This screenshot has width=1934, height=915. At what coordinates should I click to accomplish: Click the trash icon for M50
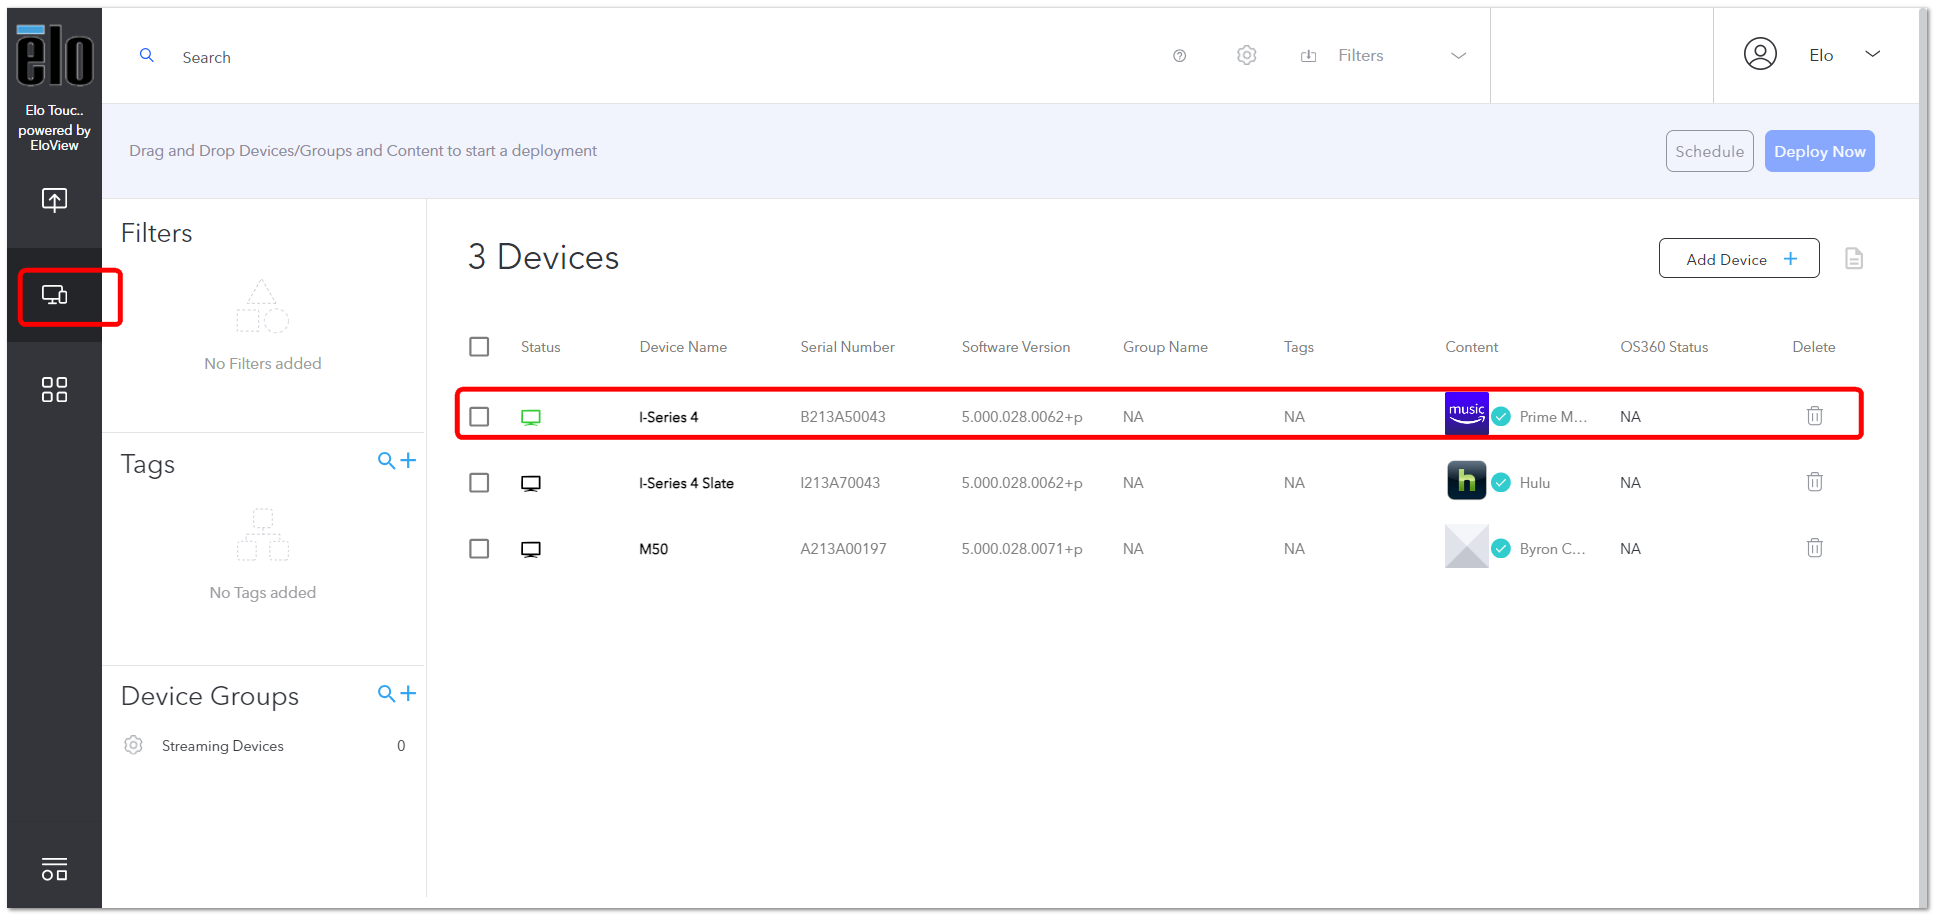(x=1815, y=548)
